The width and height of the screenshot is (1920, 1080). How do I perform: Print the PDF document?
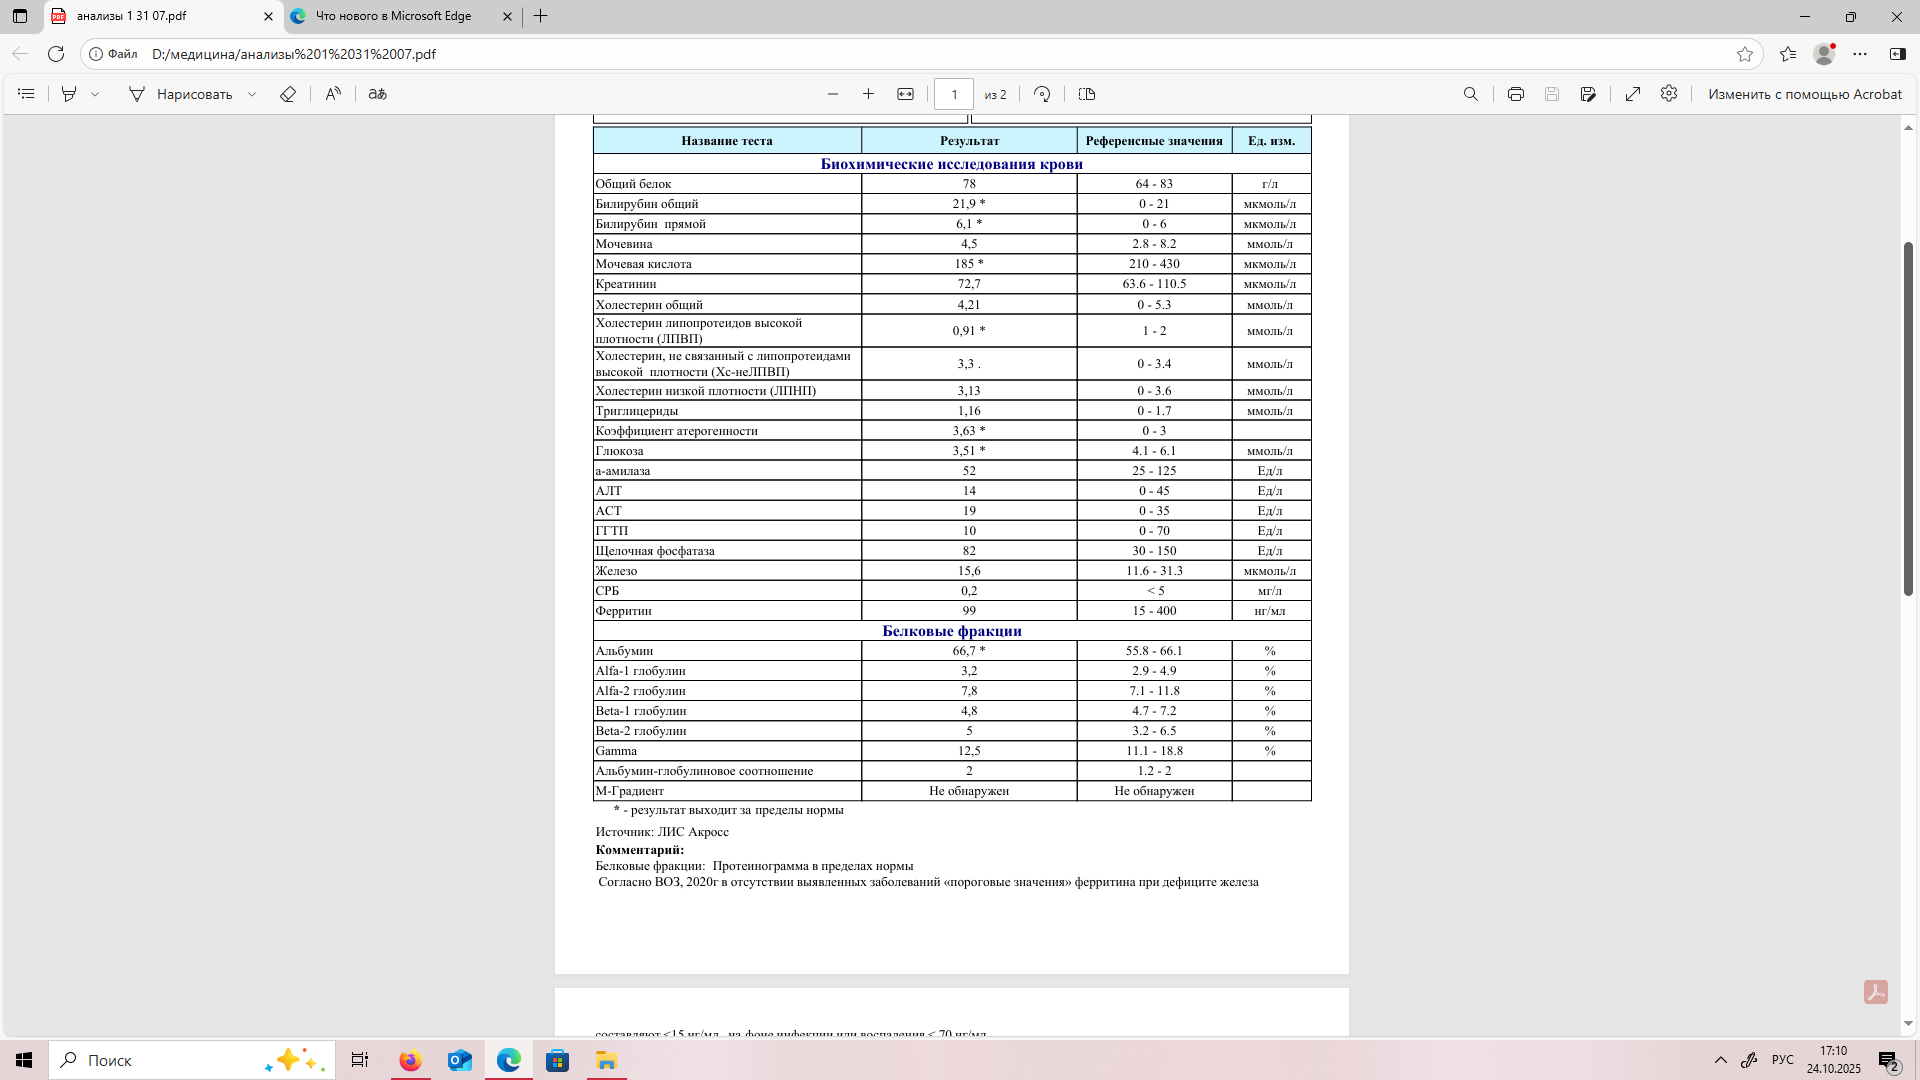pyautogui.click(x=1516, y=94)
